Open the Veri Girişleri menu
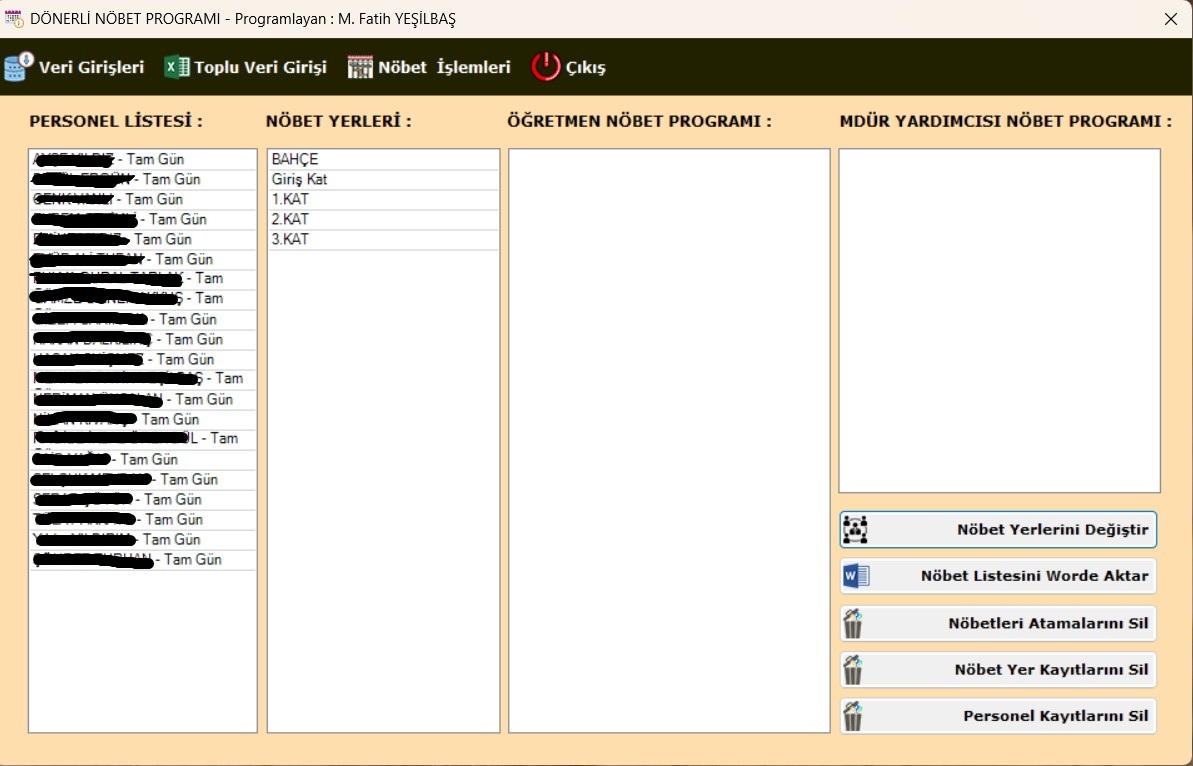This screenshot has height=766, width=1193. pos(91,67)
